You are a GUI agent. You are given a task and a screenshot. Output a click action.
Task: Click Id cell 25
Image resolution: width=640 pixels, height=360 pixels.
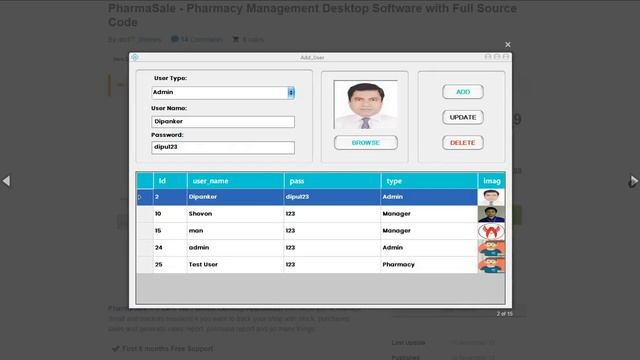pyautogui.click(x=170, y=264)
